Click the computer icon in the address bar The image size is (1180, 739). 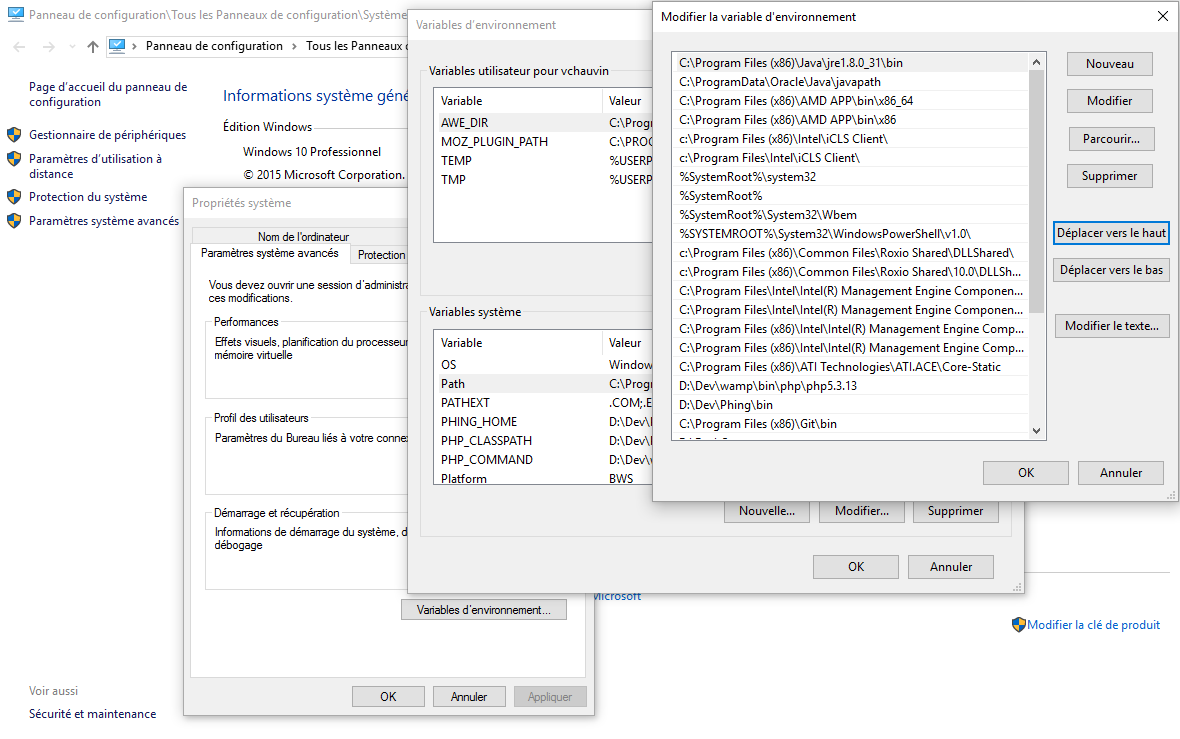117,46
